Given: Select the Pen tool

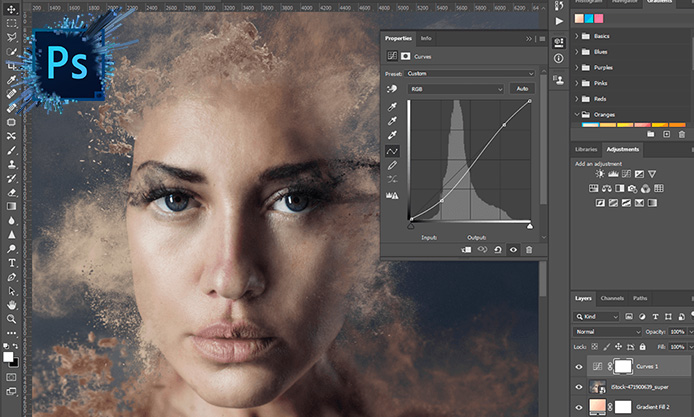Looking at the screenshot, I should [12, 277].
